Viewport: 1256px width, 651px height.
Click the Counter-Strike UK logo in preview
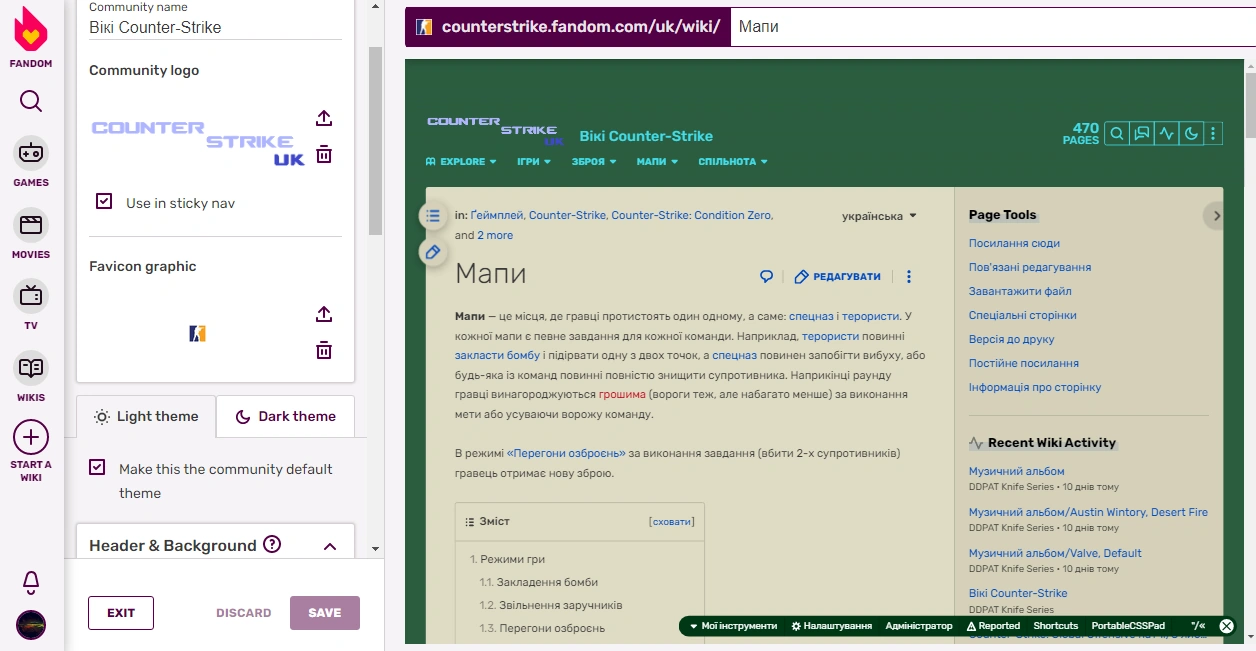[x=495, y=132]
